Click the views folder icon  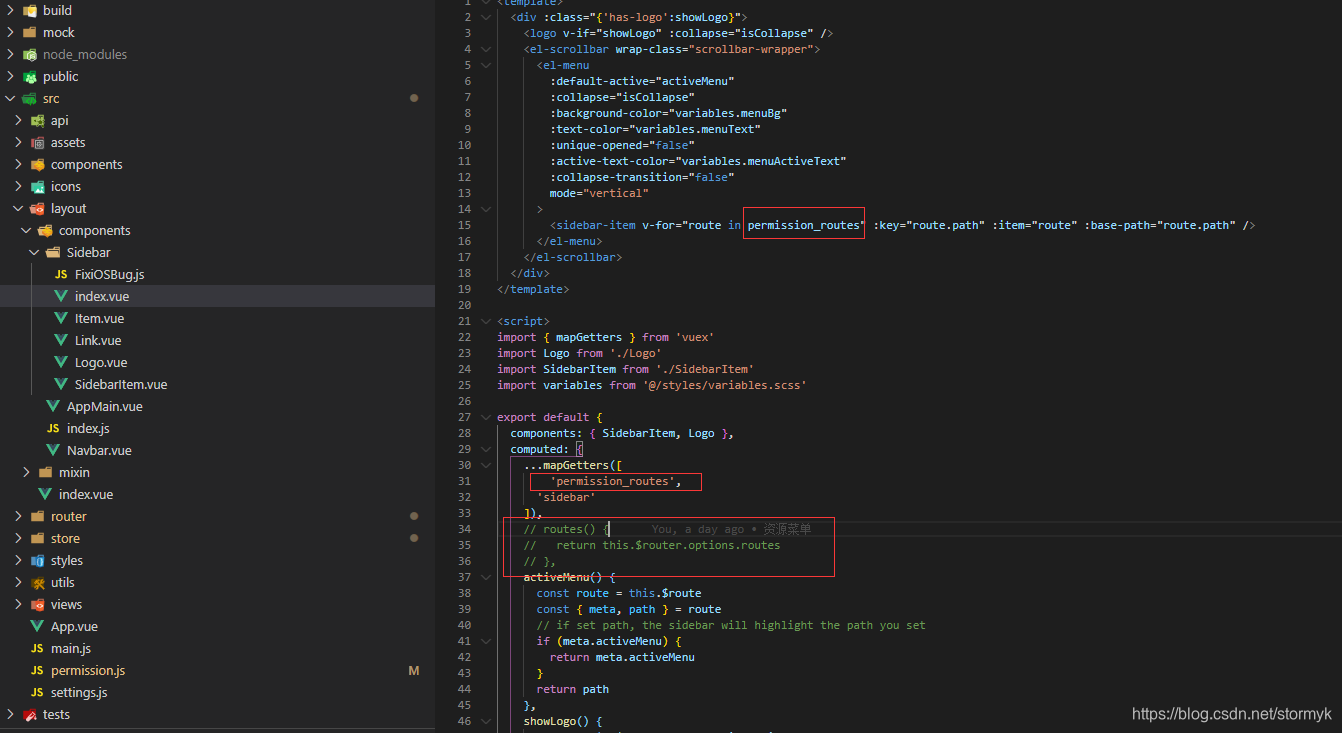pos(37,604)
